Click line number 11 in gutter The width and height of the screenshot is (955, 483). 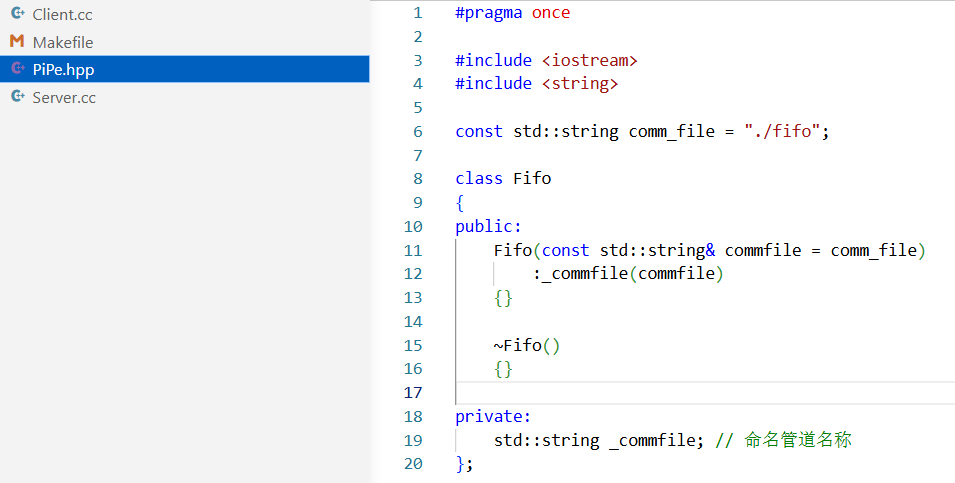(x=413, y=250)
